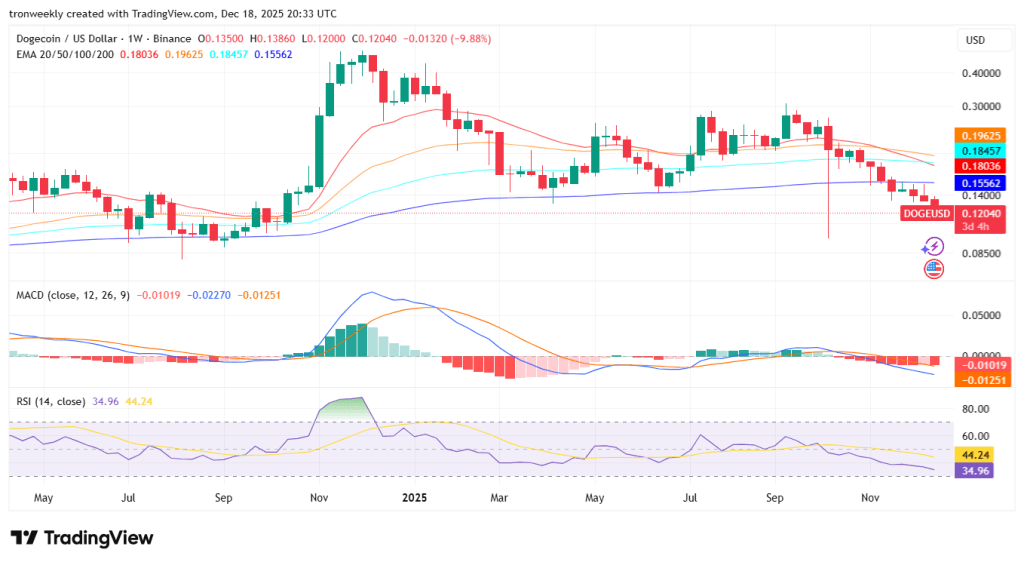This screenshot has width=1024, height=565.
Task: Click the 2025 time axis label
Action: pos(414,498)
